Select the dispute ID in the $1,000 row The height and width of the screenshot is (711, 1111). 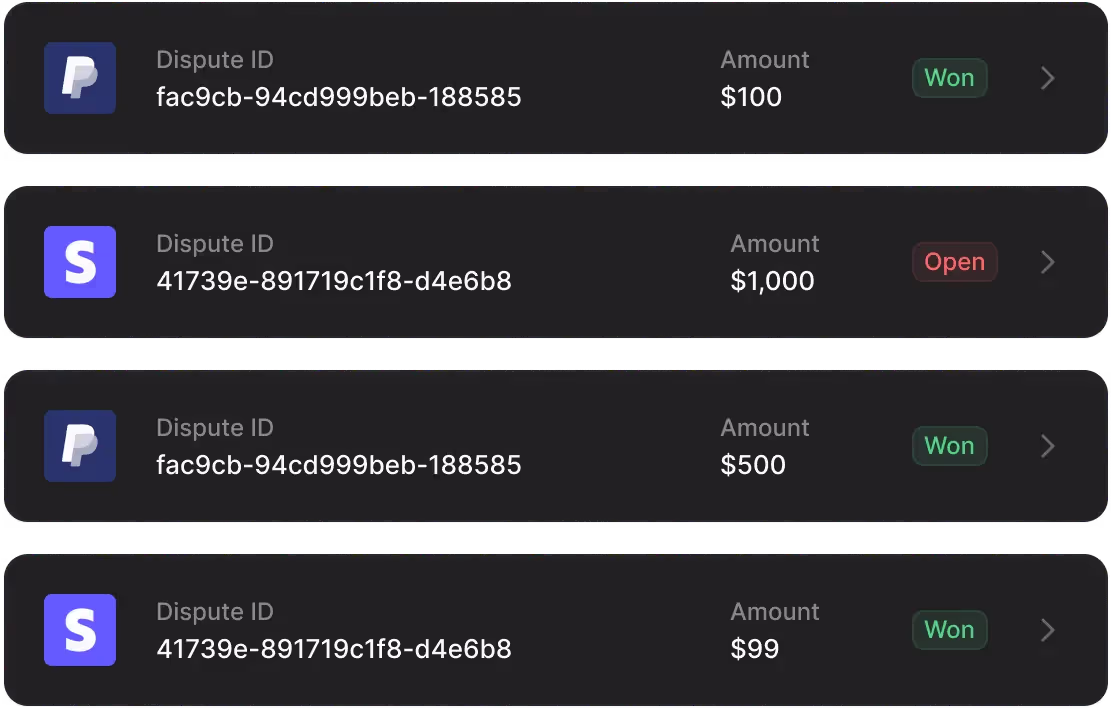pos(334,281)
